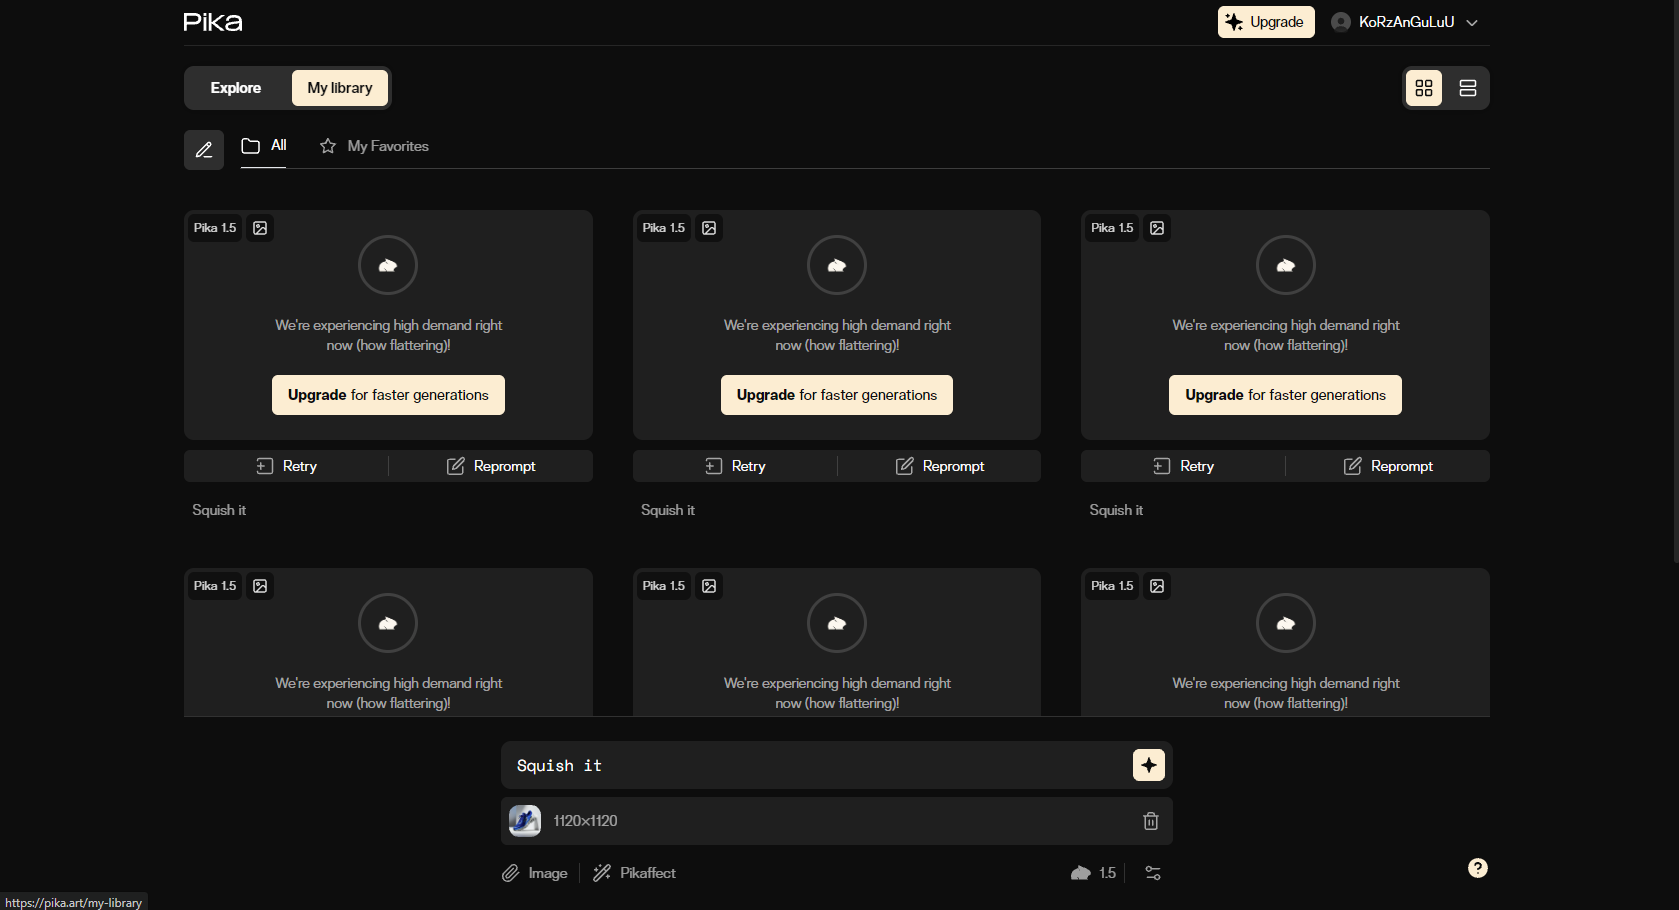The image size is (1679, 910).
Task: Reprompt the second top-row generation
Action: tap(940, 466)
